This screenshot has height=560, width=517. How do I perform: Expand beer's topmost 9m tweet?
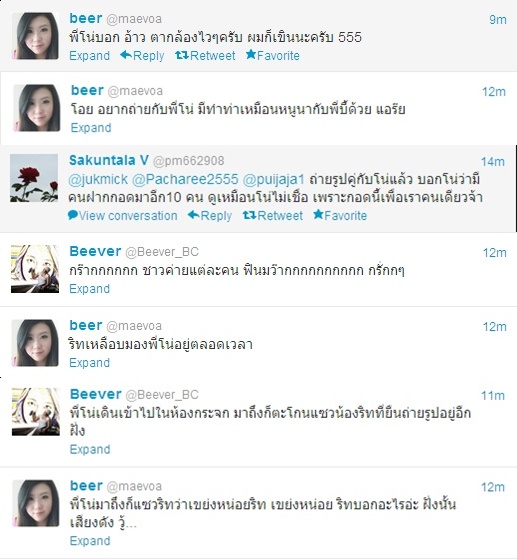90,55
